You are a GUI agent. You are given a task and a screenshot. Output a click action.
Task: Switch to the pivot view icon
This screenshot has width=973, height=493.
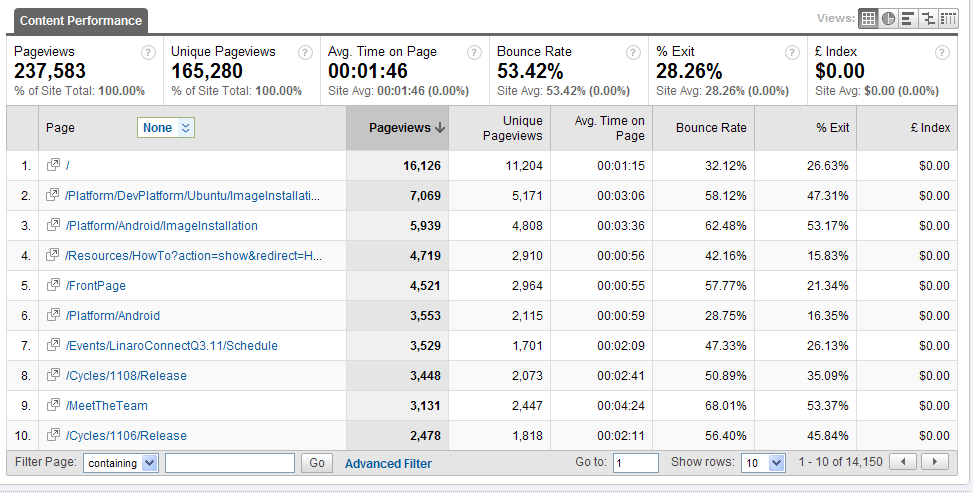947,18
